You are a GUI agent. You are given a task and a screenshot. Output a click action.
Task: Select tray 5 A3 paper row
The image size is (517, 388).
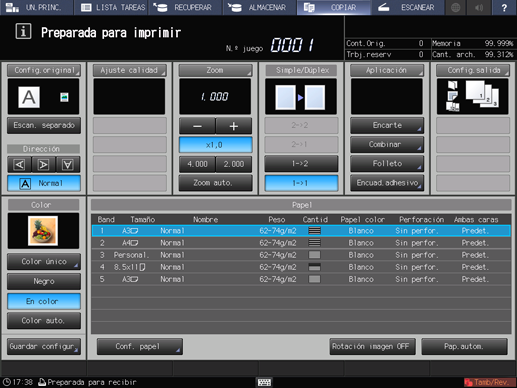click(301, 279)
